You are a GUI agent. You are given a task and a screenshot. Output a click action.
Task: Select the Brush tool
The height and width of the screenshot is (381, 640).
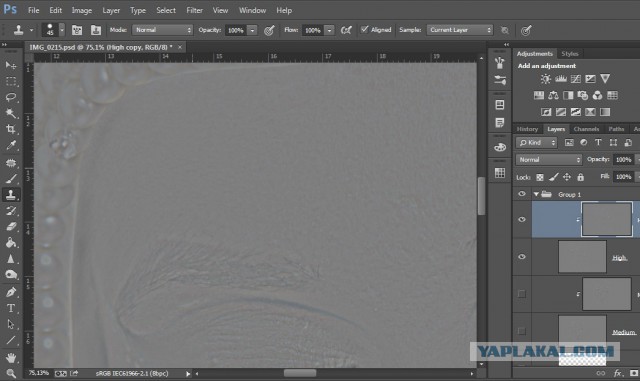11,178
